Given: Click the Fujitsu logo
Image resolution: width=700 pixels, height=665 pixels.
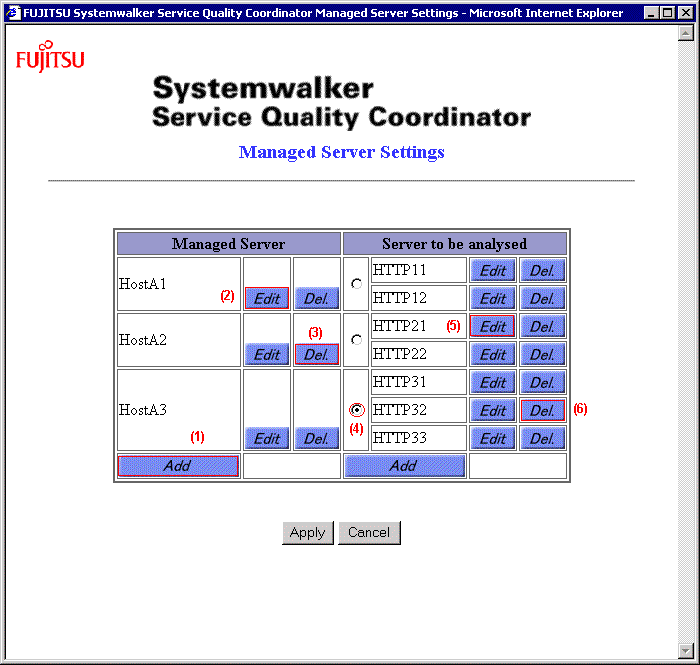Looking at the screenshot, I should pos(50,57).
